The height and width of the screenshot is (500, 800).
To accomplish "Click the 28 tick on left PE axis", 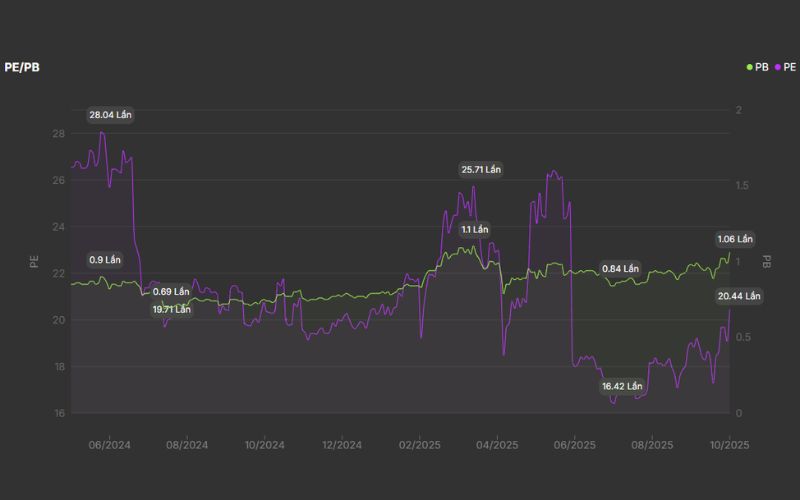I will (59, 134).
